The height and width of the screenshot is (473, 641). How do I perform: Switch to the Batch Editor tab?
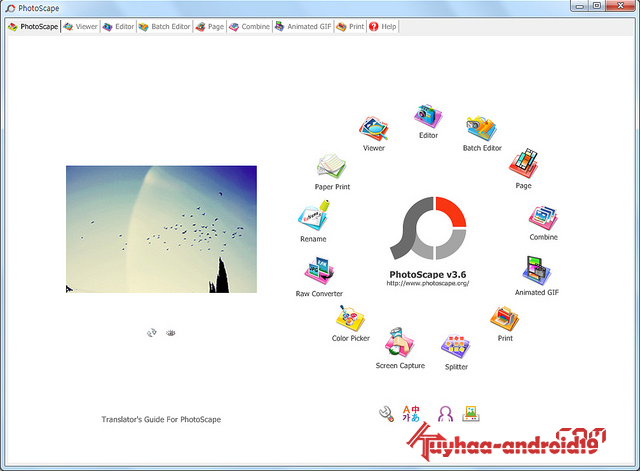point(164,27)
